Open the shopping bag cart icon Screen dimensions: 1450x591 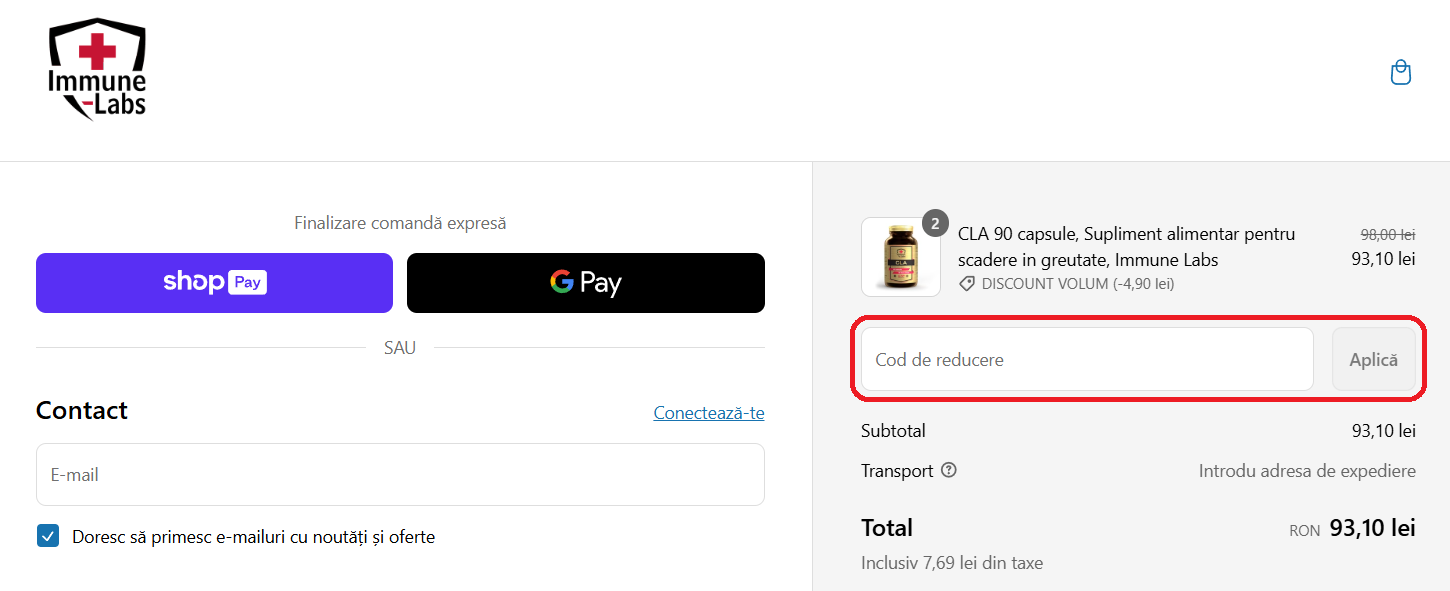coord(1400,72)
